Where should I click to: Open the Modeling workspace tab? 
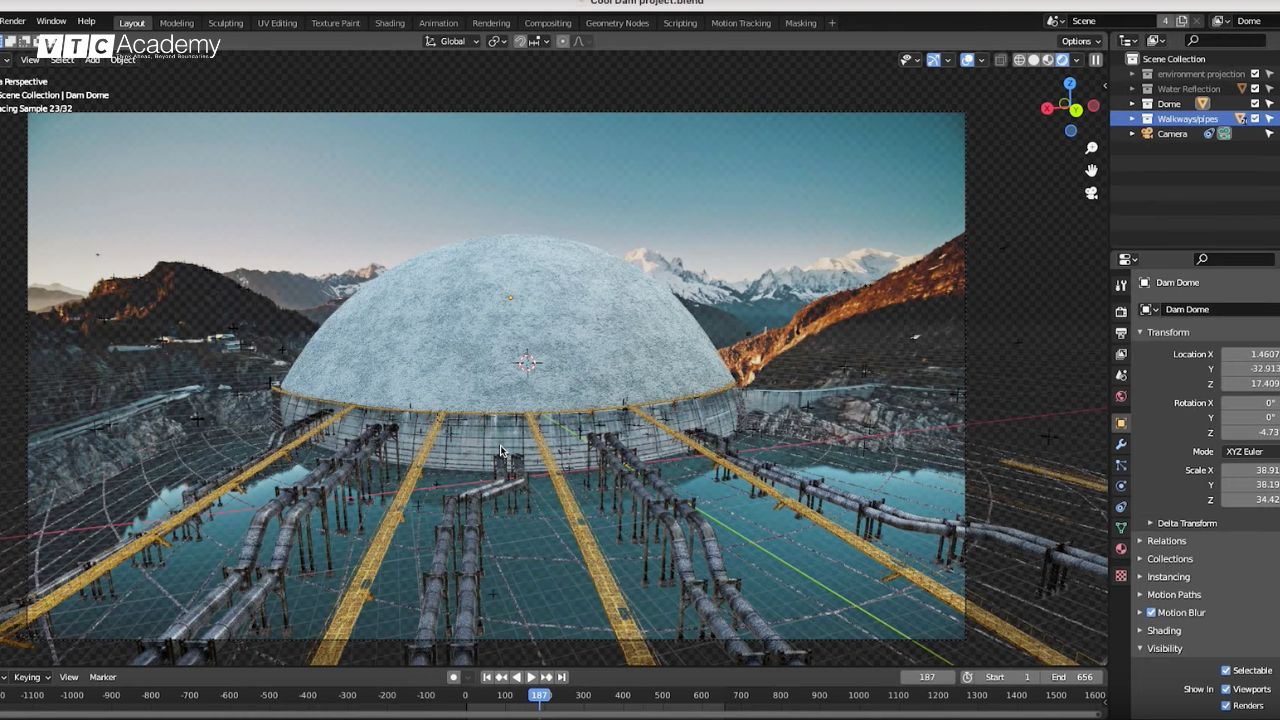pos(176,23)
